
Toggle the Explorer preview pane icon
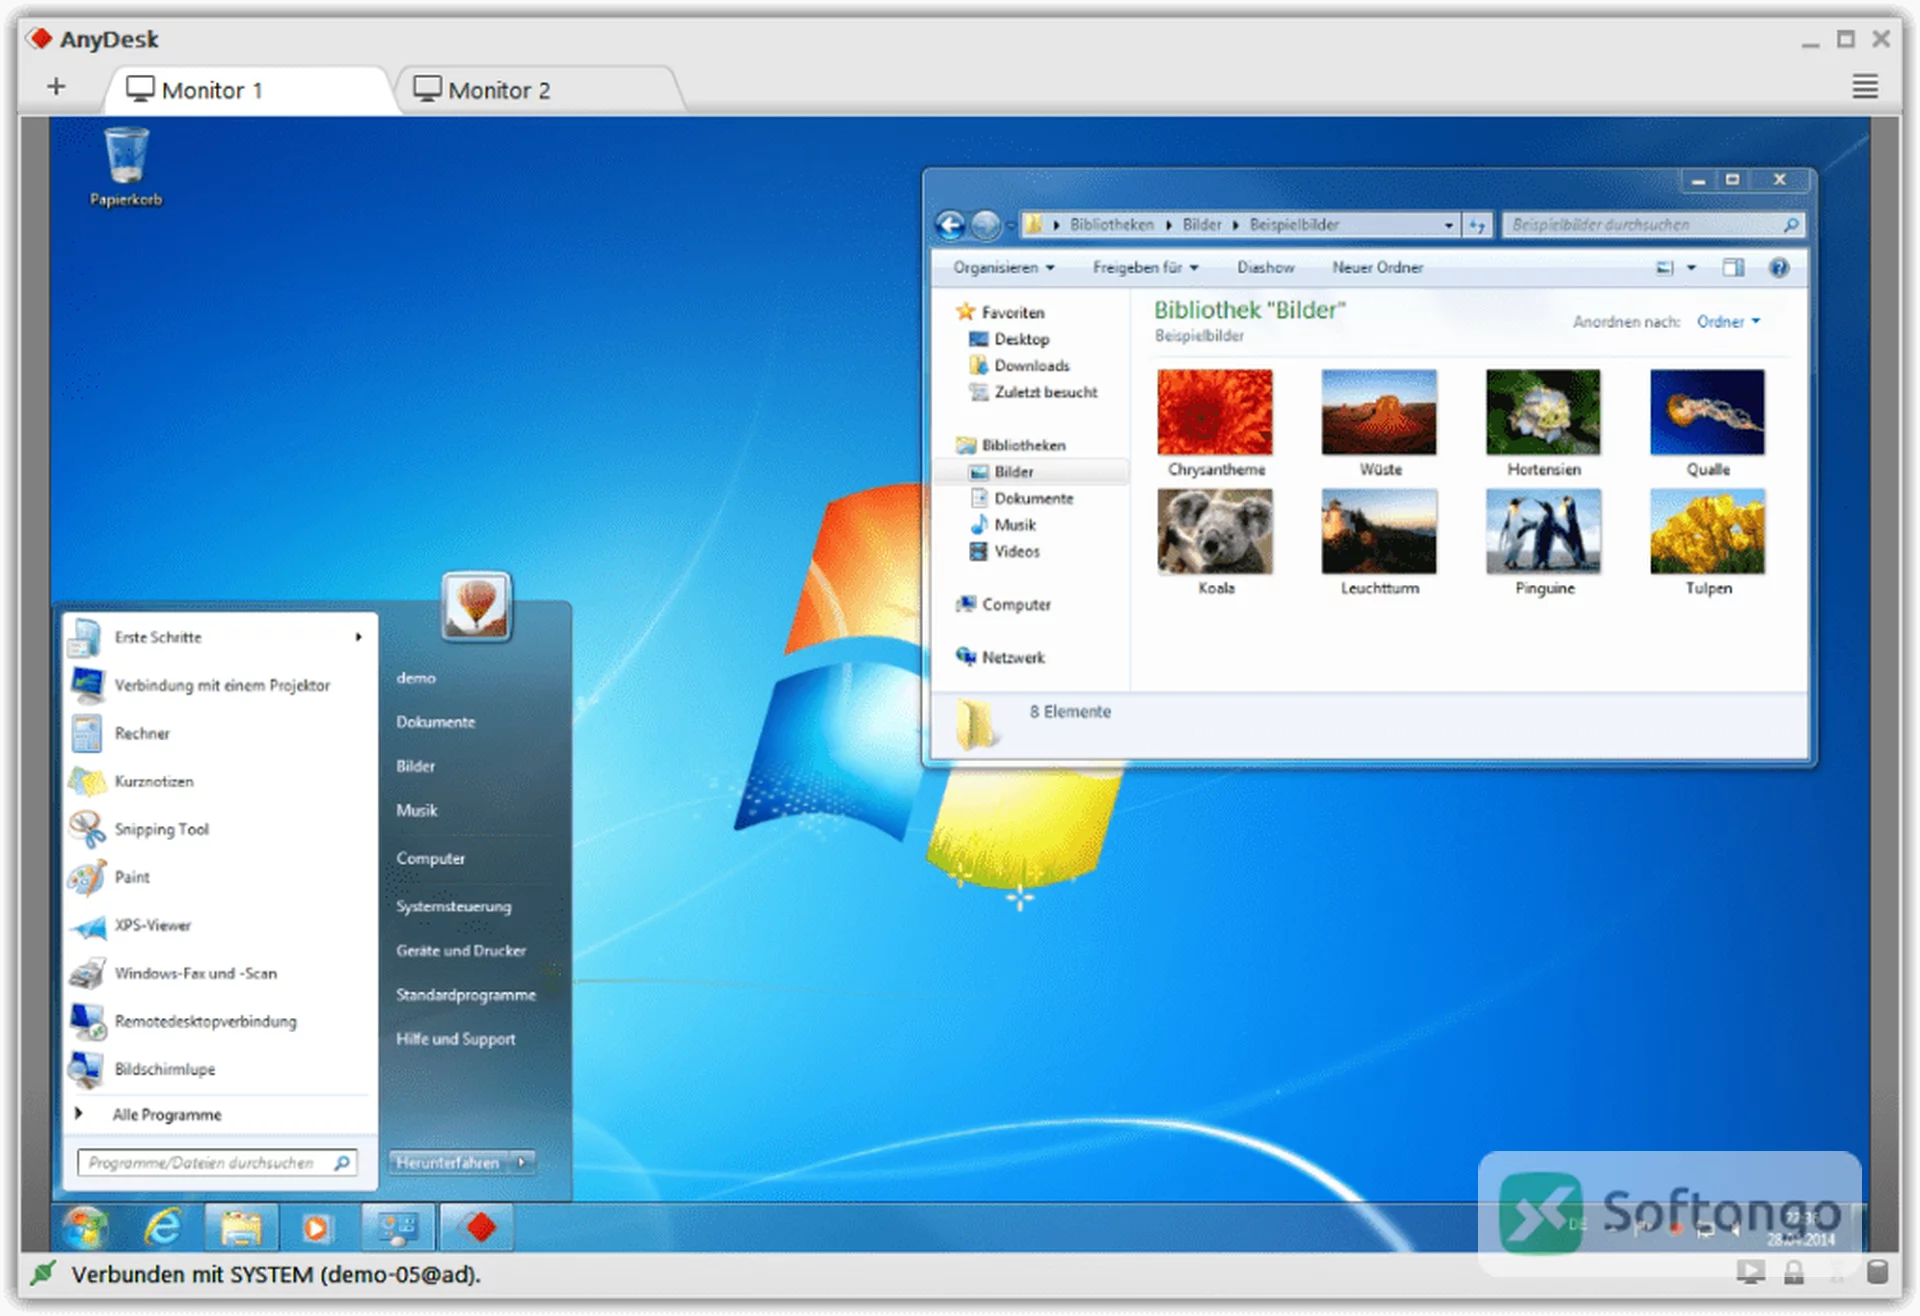[1733, 267]
